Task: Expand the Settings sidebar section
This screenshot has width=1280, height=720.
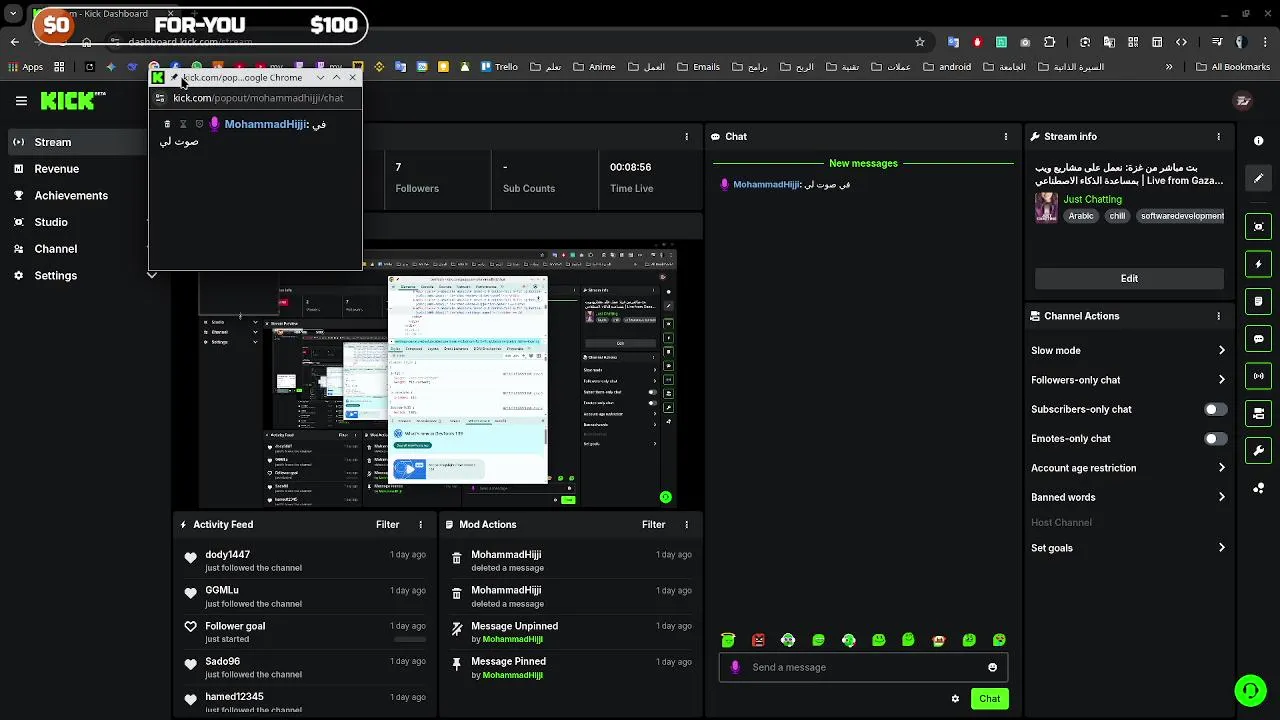Action: coord(151,276)
